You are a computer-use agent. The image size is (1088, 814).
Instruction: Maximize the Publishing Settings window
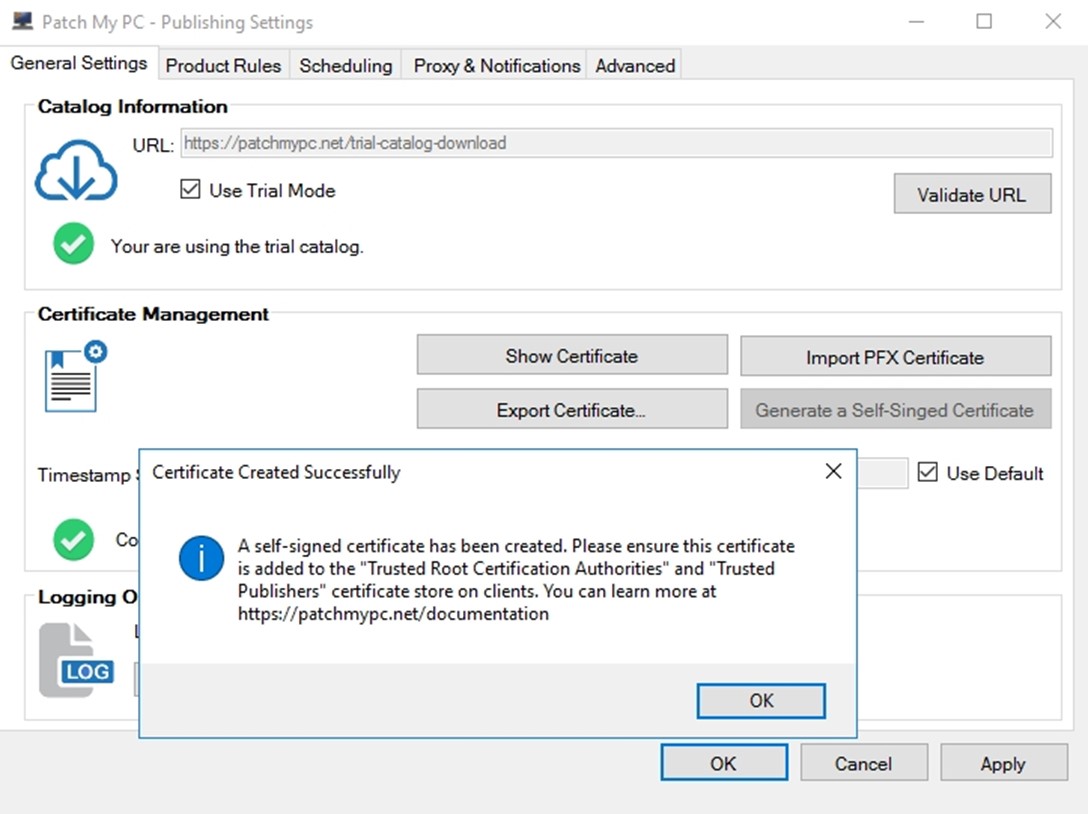pyautogui.click(x=984, y=22)
